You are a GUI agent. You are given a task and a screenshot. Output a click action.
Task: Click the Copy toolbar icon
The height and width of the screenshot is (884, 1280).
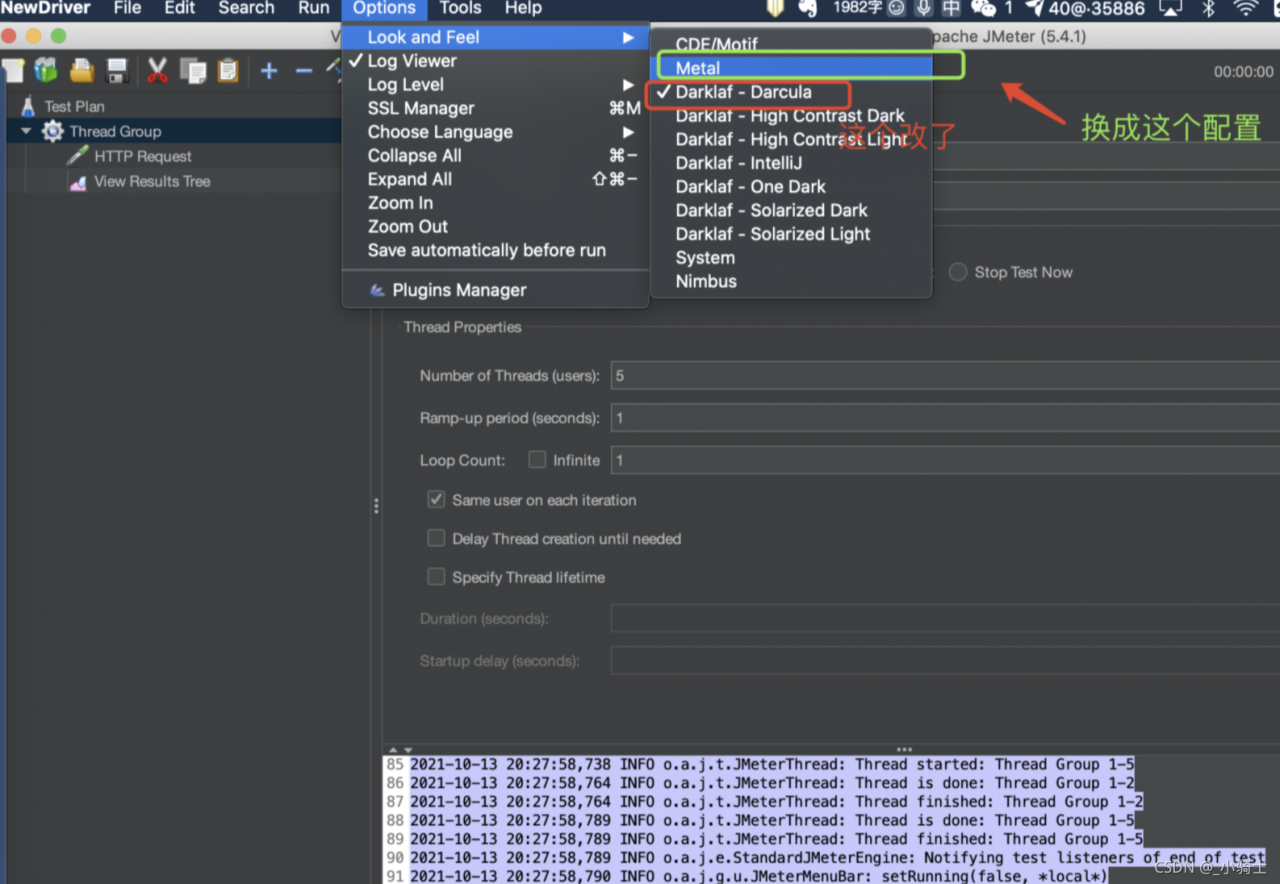click(x=193, y=70)
